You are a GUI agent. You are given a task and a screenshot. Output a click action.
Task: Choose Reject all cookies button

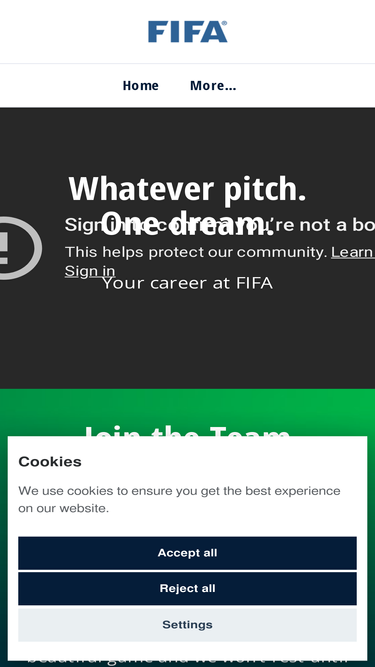coord(188,589)
